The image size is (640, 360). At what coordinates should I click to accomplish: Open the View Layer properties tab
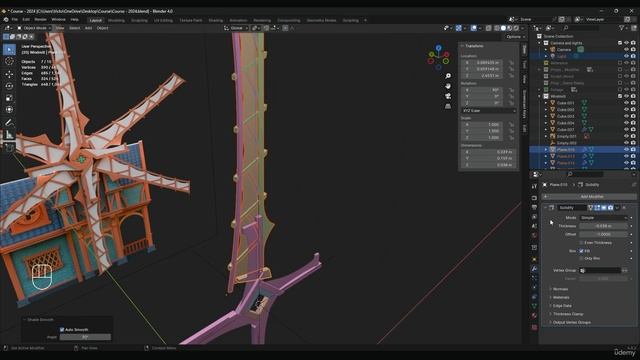(534, 218)
